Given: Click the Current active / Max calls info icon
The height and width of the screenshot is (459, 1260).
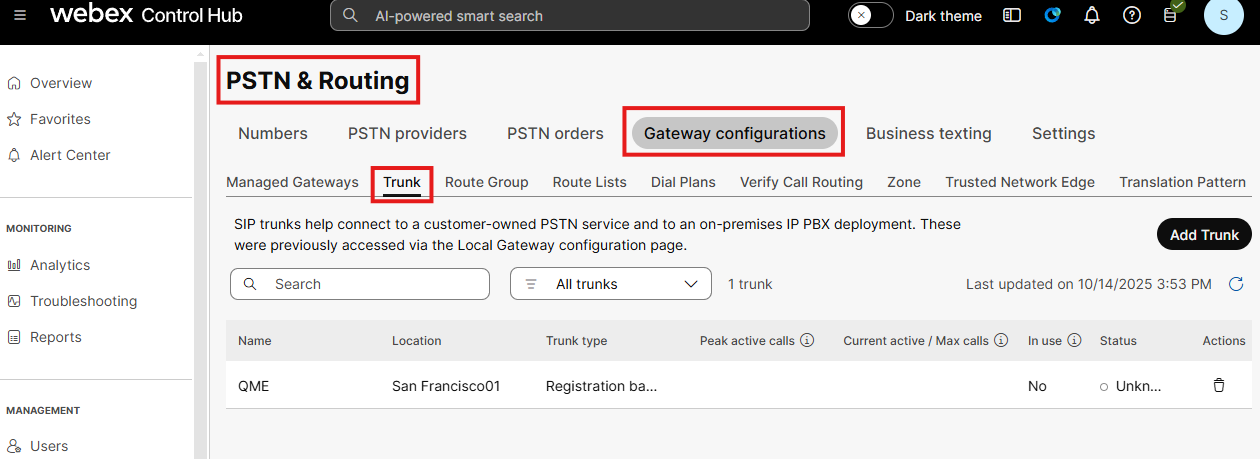Looking at the screenshot, I should point(1001,341).
